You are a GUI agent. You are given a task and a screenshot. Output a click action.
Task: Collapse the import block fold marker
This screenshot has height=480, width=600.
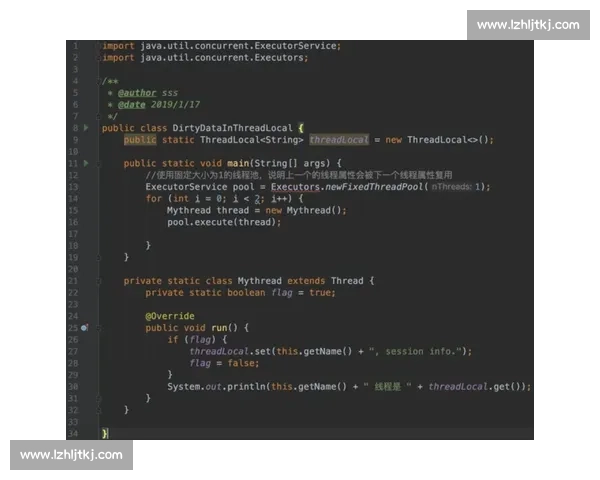[99, 46]
